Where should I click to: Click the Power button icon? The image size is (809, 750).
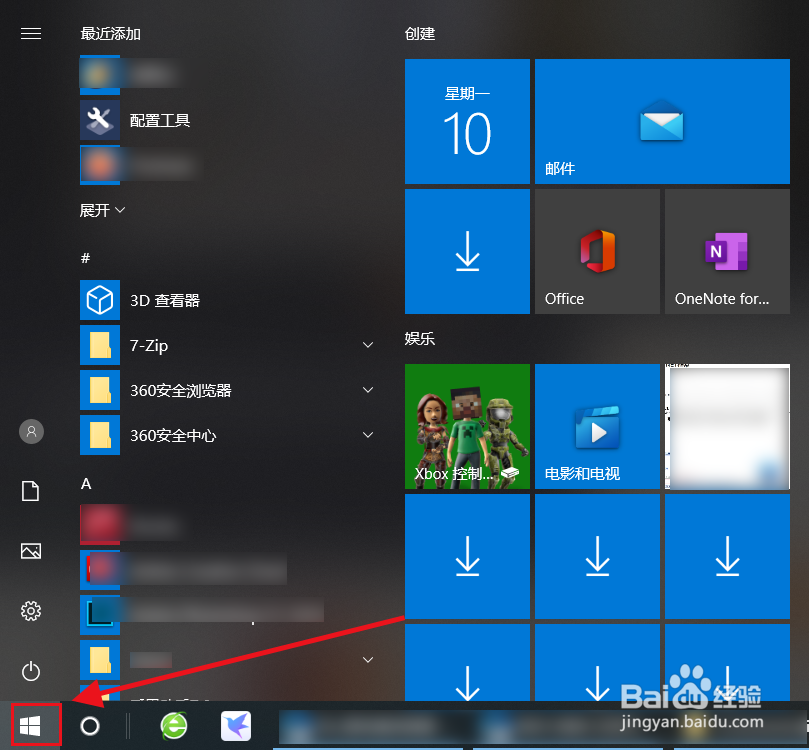coord(31,671)
